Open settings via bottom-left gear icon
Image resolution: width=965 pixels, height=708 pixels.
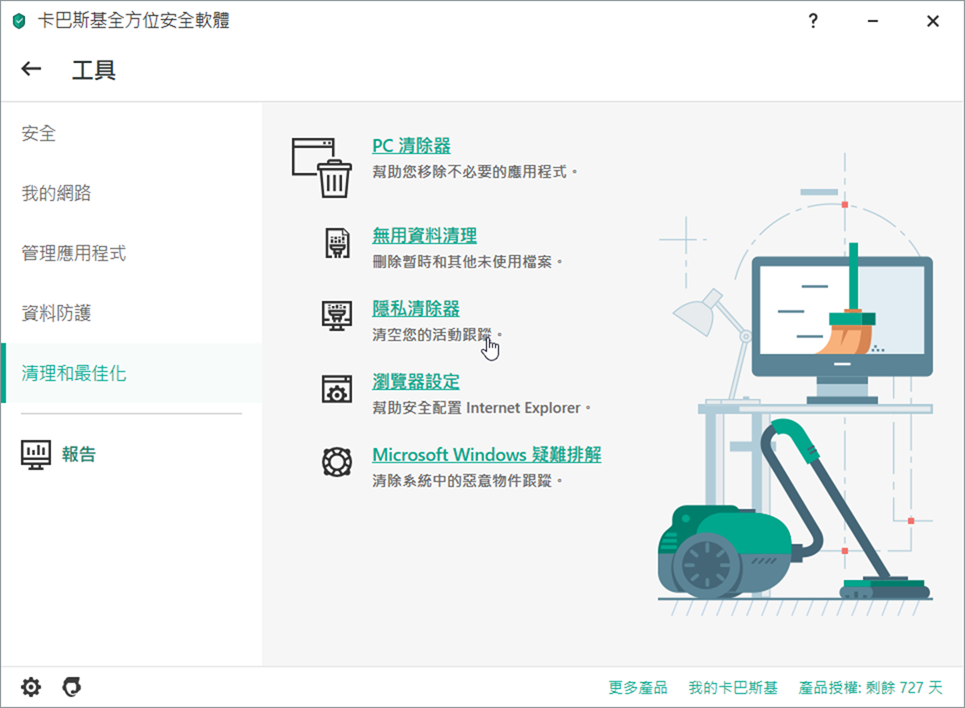point(32,687)
